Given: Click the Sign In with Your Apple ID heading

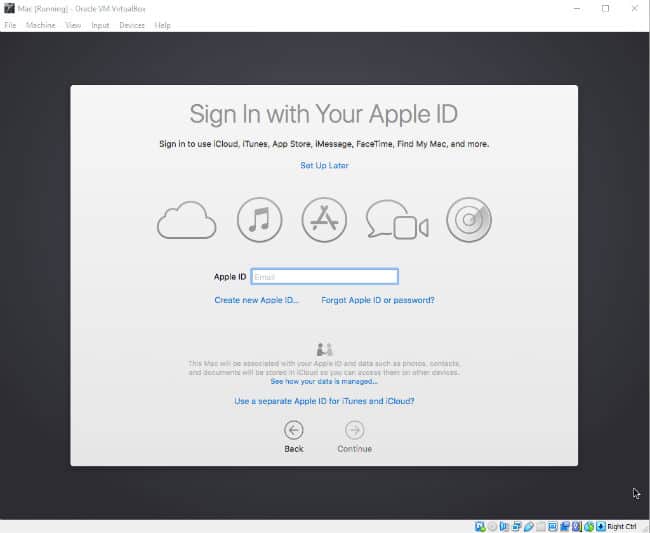Looking at the screenshot, I should (x=324, y=114).
